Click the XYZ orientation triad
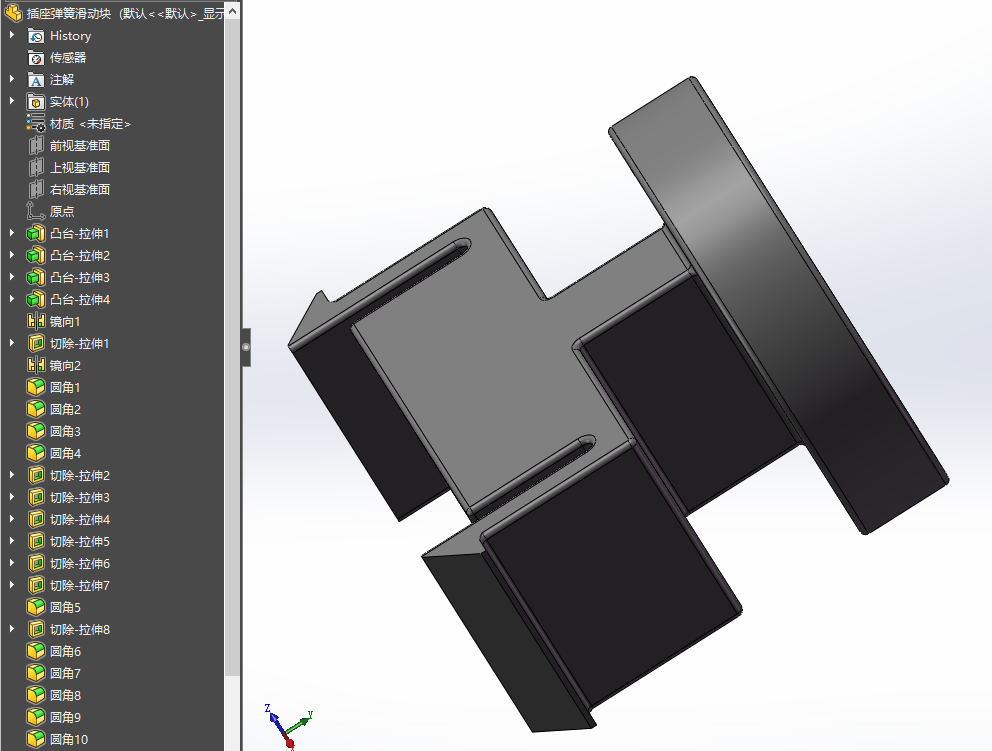This screenshot has width=992, height=751. (x=288, y=726)
